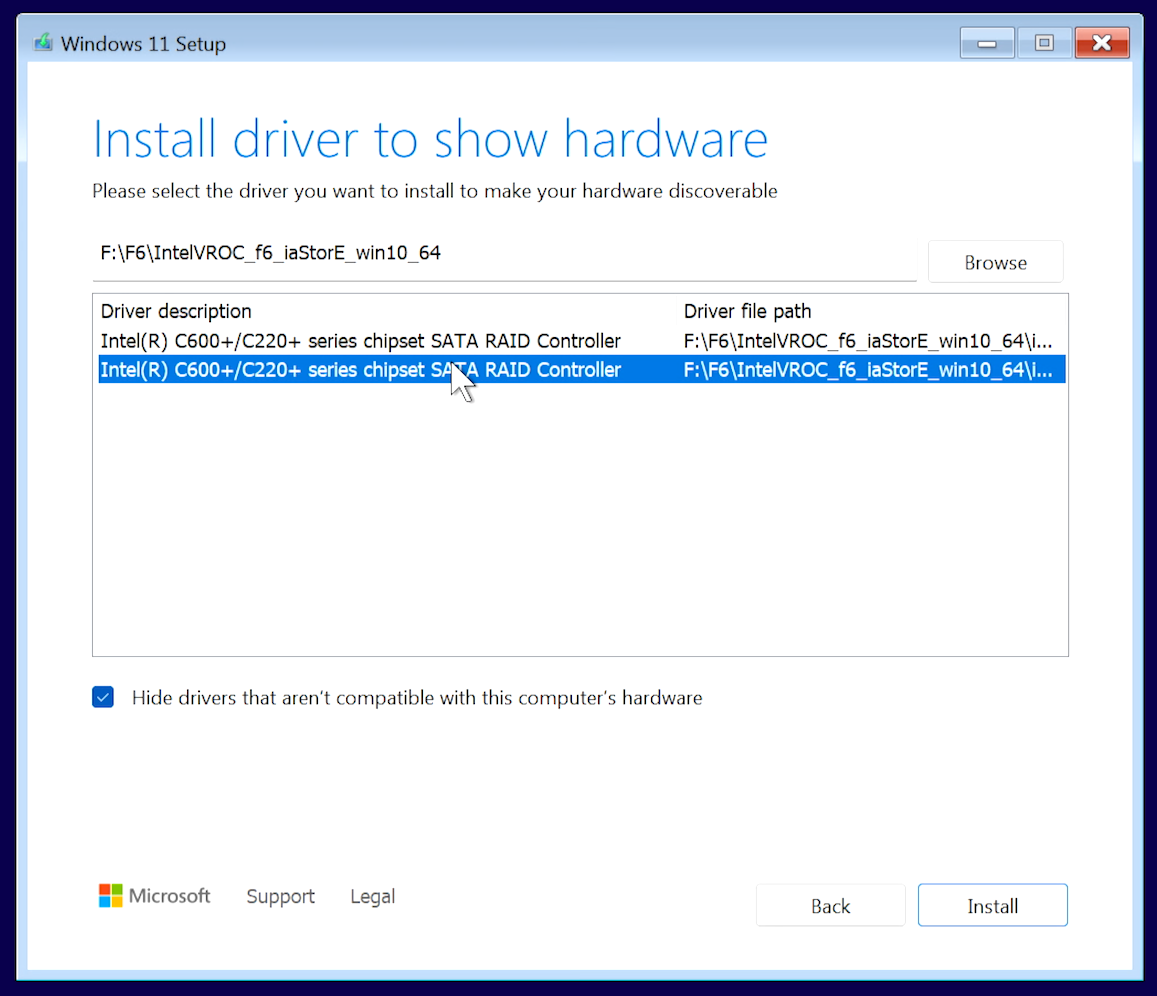Click the Hide drivers checkbox label text
Image resolution: width=1157 pixels, height=996 pixels.
point(417,698)
